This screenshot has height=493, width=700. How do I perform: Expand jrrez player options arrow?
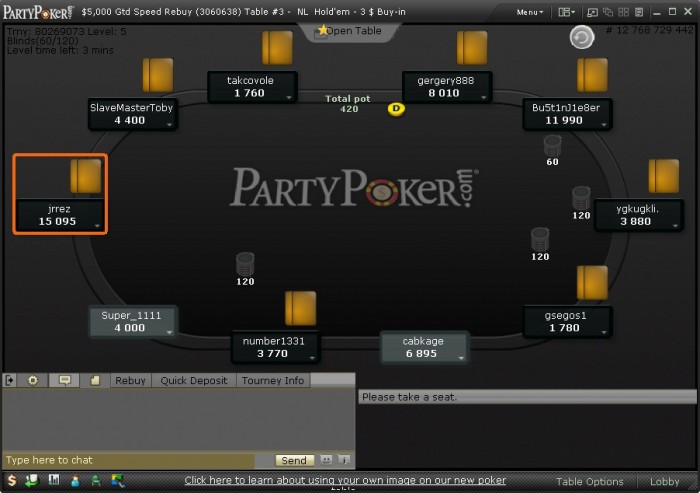point(97,226)
